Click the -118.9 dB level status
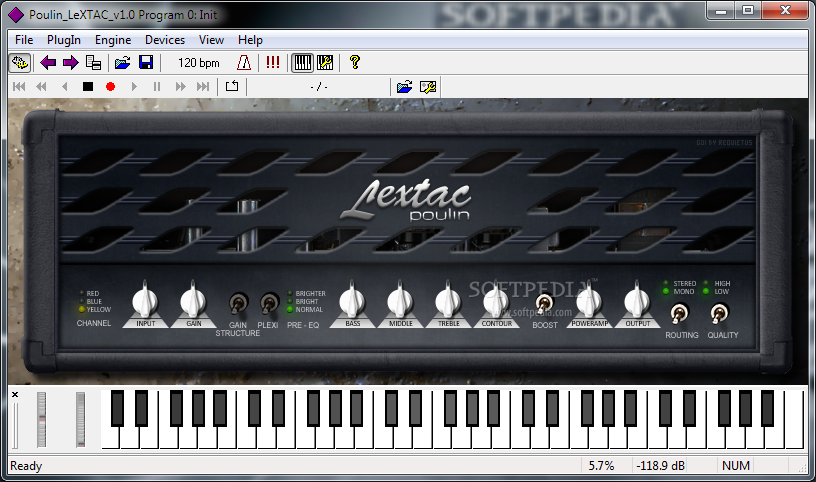The height and width of the screenshot is (482, 816). pyautogui.click(x=660, y=465)
